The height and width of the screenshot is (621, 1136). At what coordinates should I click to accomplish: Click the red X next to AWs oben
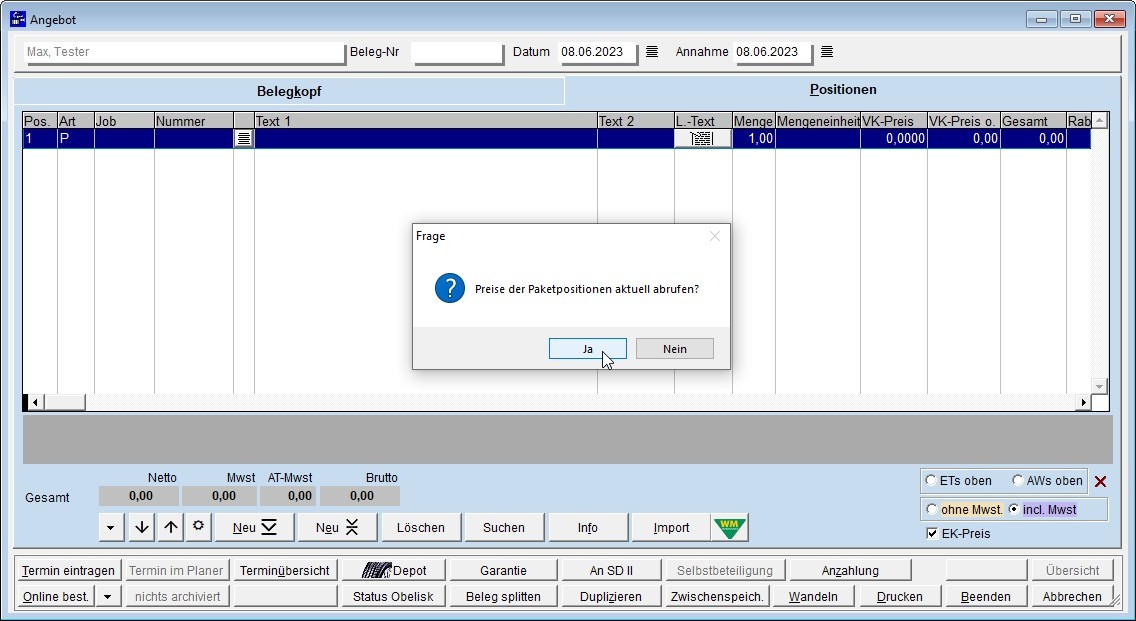click(x=1100, y=481)
